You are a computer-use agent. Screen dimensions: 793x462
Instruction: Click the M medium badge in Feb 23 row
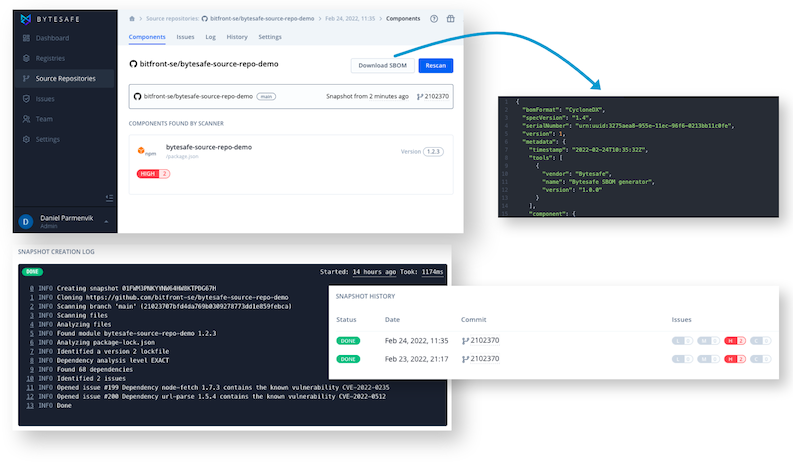click(709, 359)
